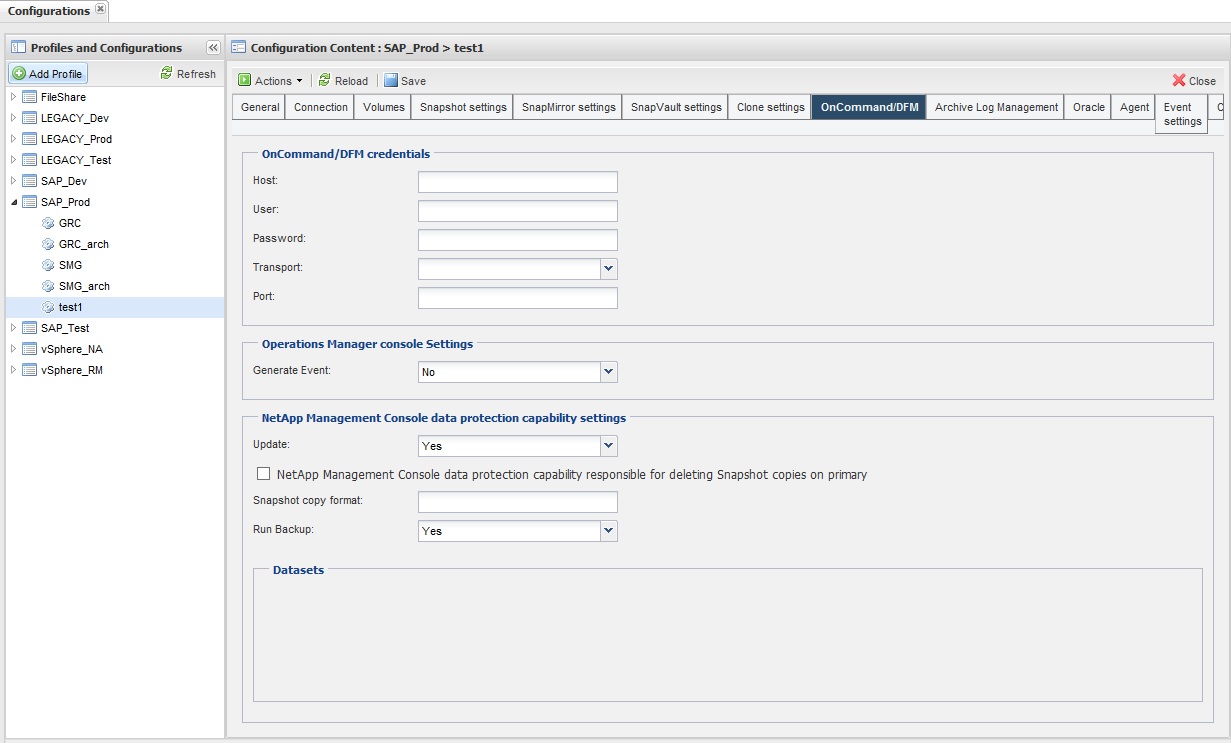Open the Transport dropdown
1231x743 pixels.
[608, 268]
